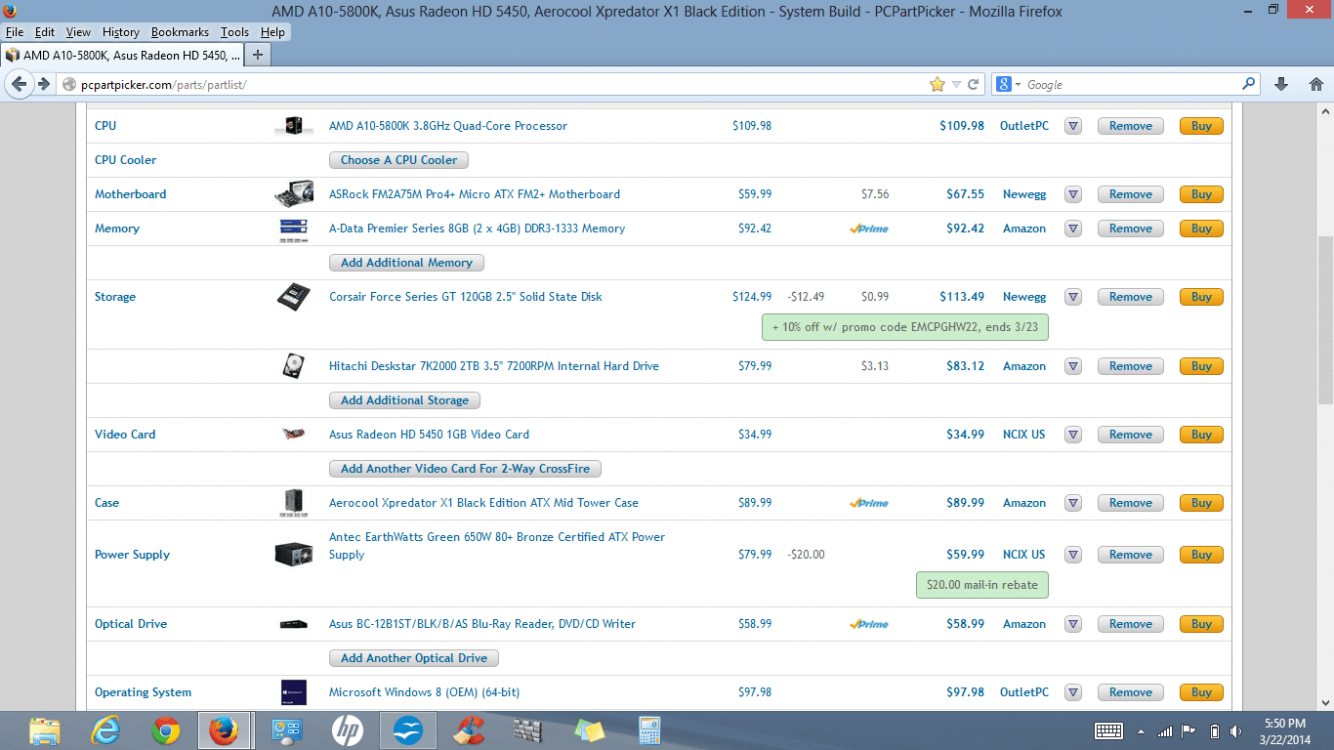The height and width of the screenshot is (750, 1334).
Task: Open the Bookmarks menu
Action: click(180, 32)
